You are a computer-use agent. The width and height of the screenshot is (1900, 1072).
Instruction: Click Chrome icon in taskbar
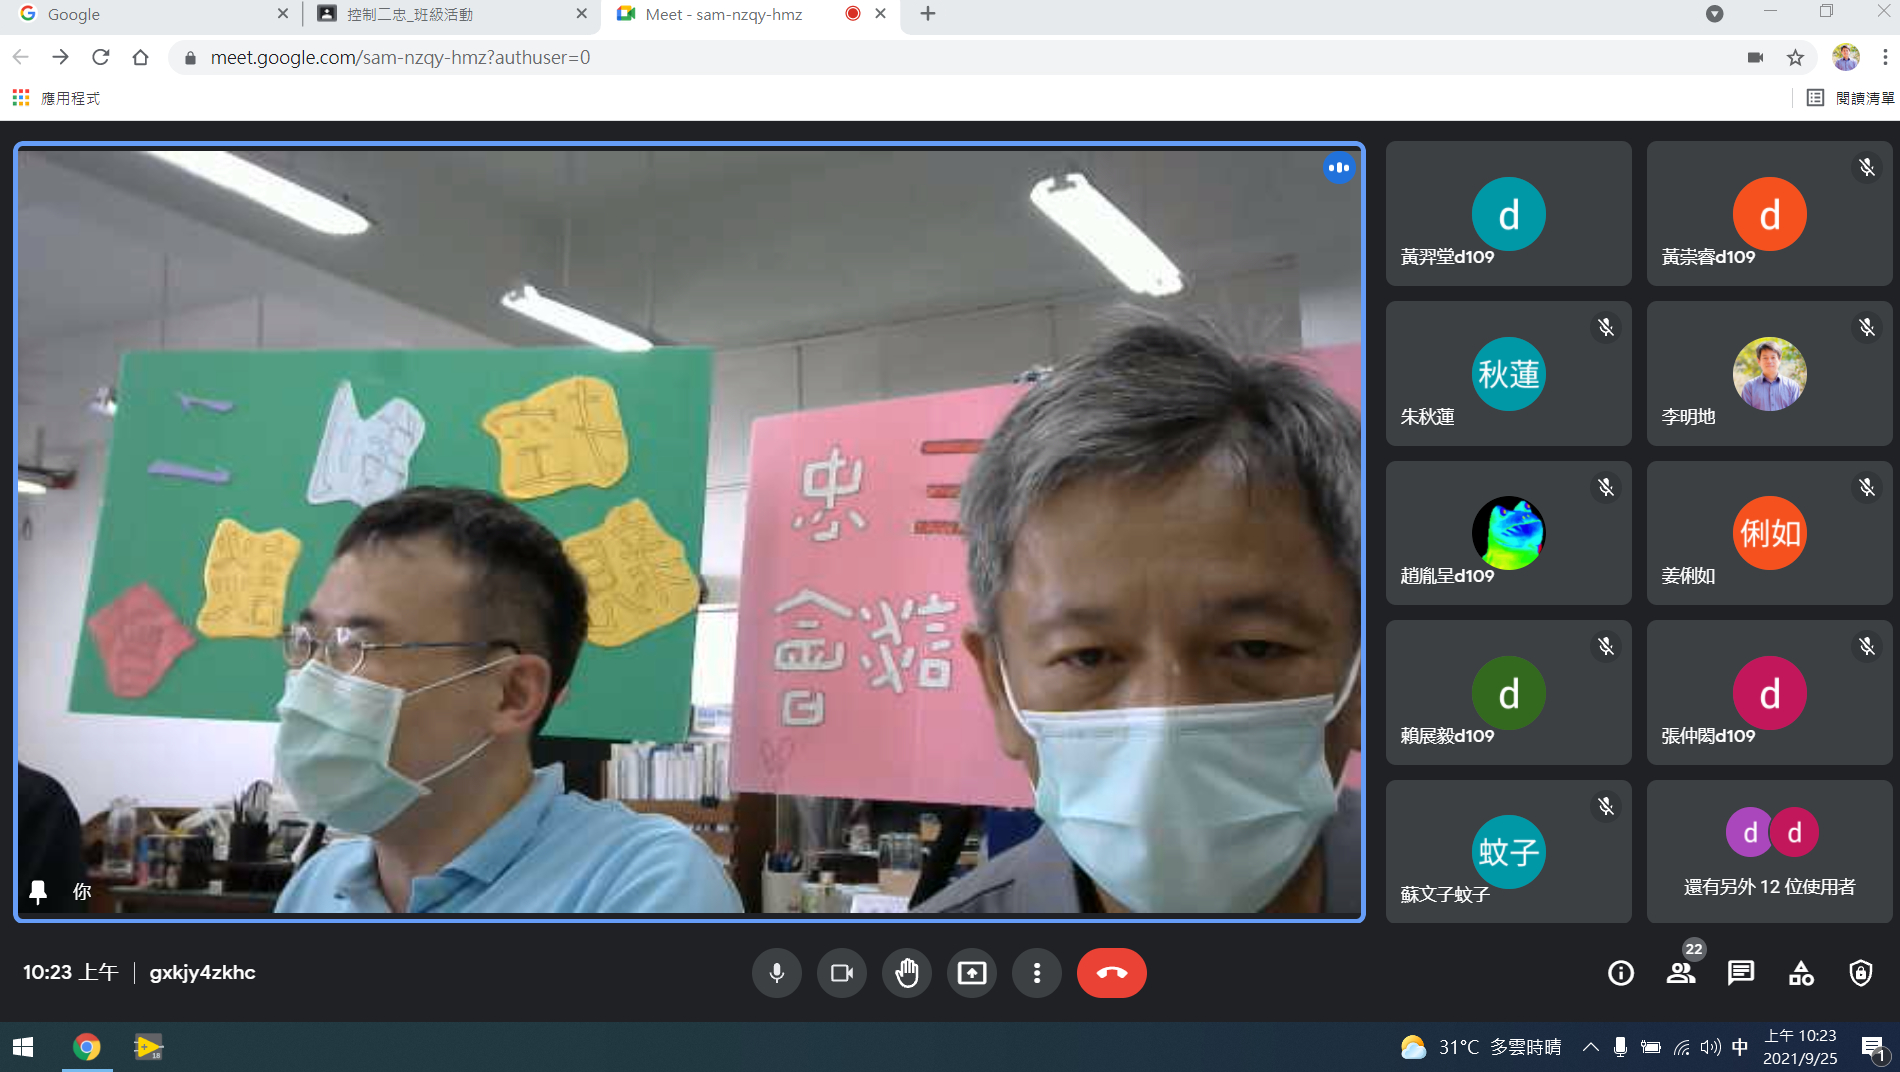pyautogui.click(x=87, y=1047)
